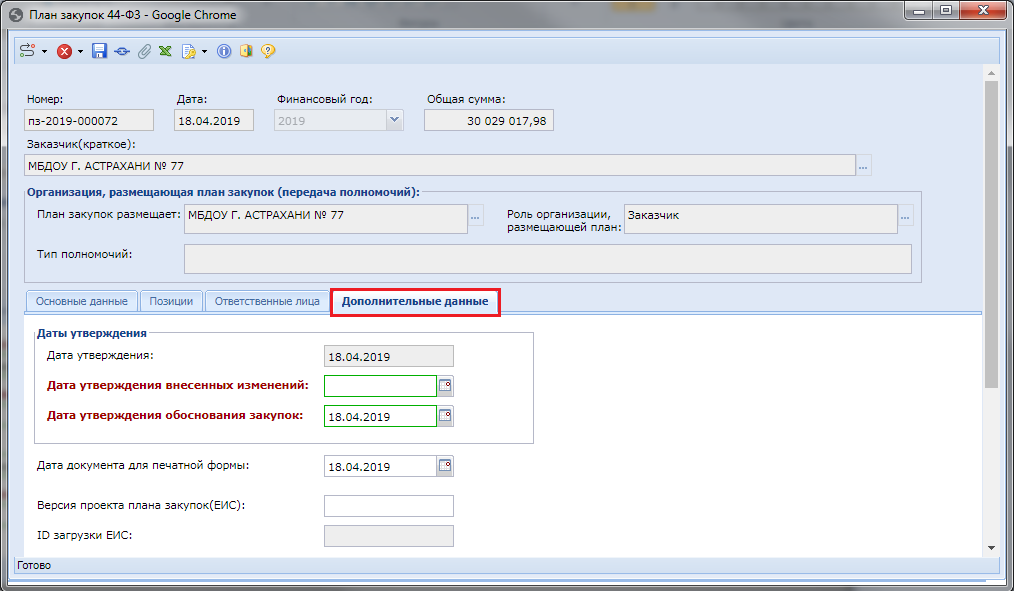Open the Позиции tab

click(x=171, y=301)
